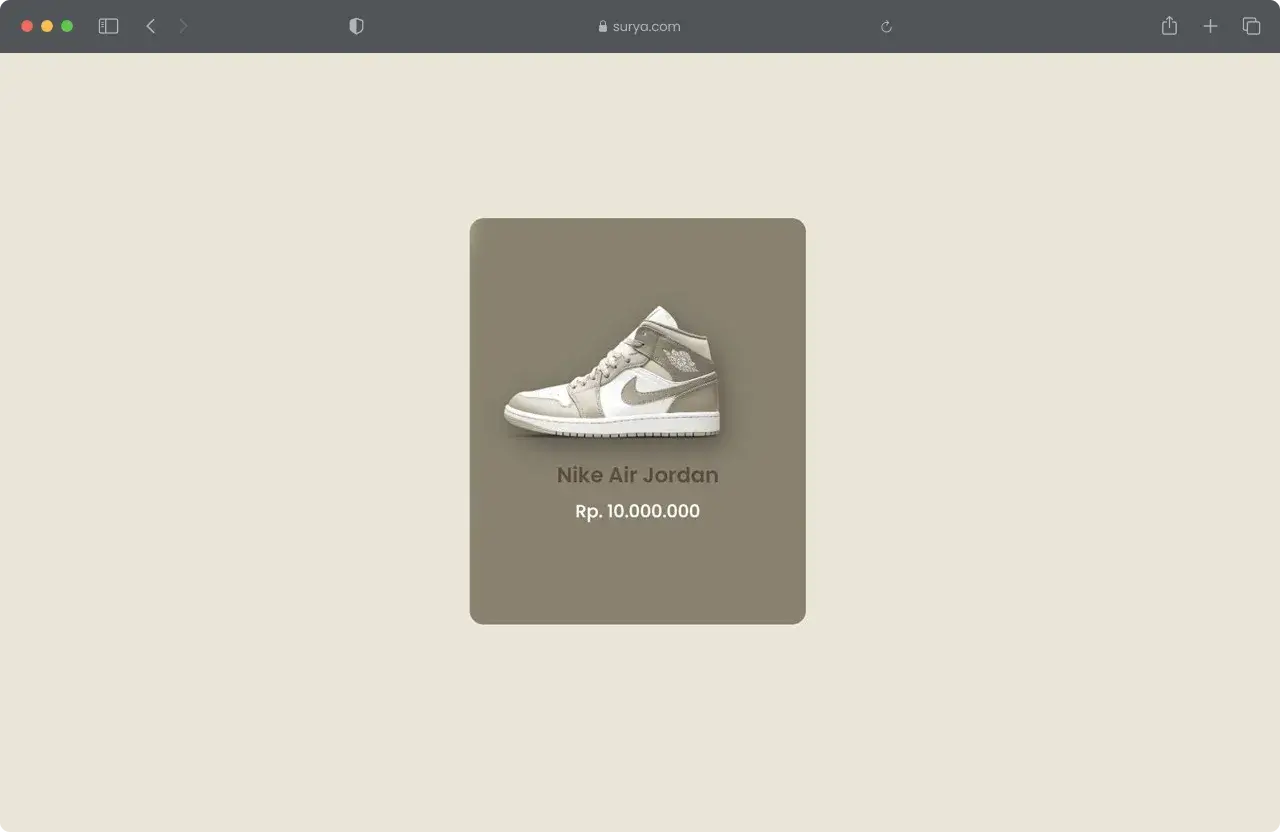Image resolution: width=1280 pixels, height=832 pixels.
Task: Focus the surya.com address bar
Action: point(646,26)
